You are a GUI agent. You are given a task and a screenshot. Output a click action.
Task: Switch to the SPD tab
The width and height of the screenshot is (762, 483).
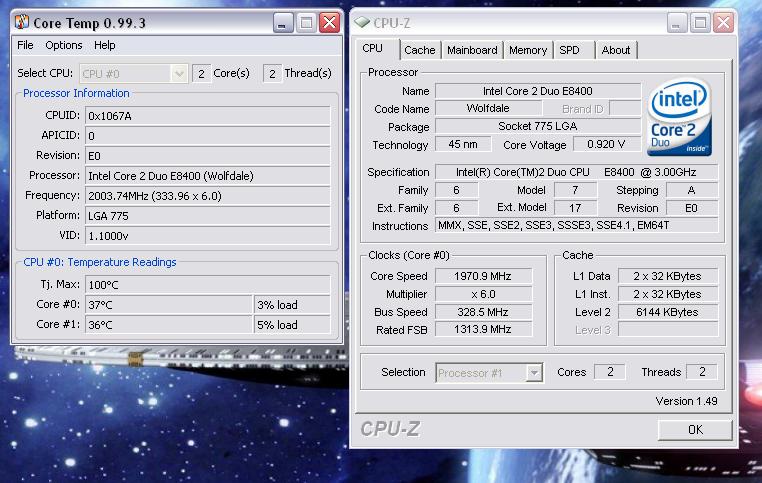[x=569, y=50]
